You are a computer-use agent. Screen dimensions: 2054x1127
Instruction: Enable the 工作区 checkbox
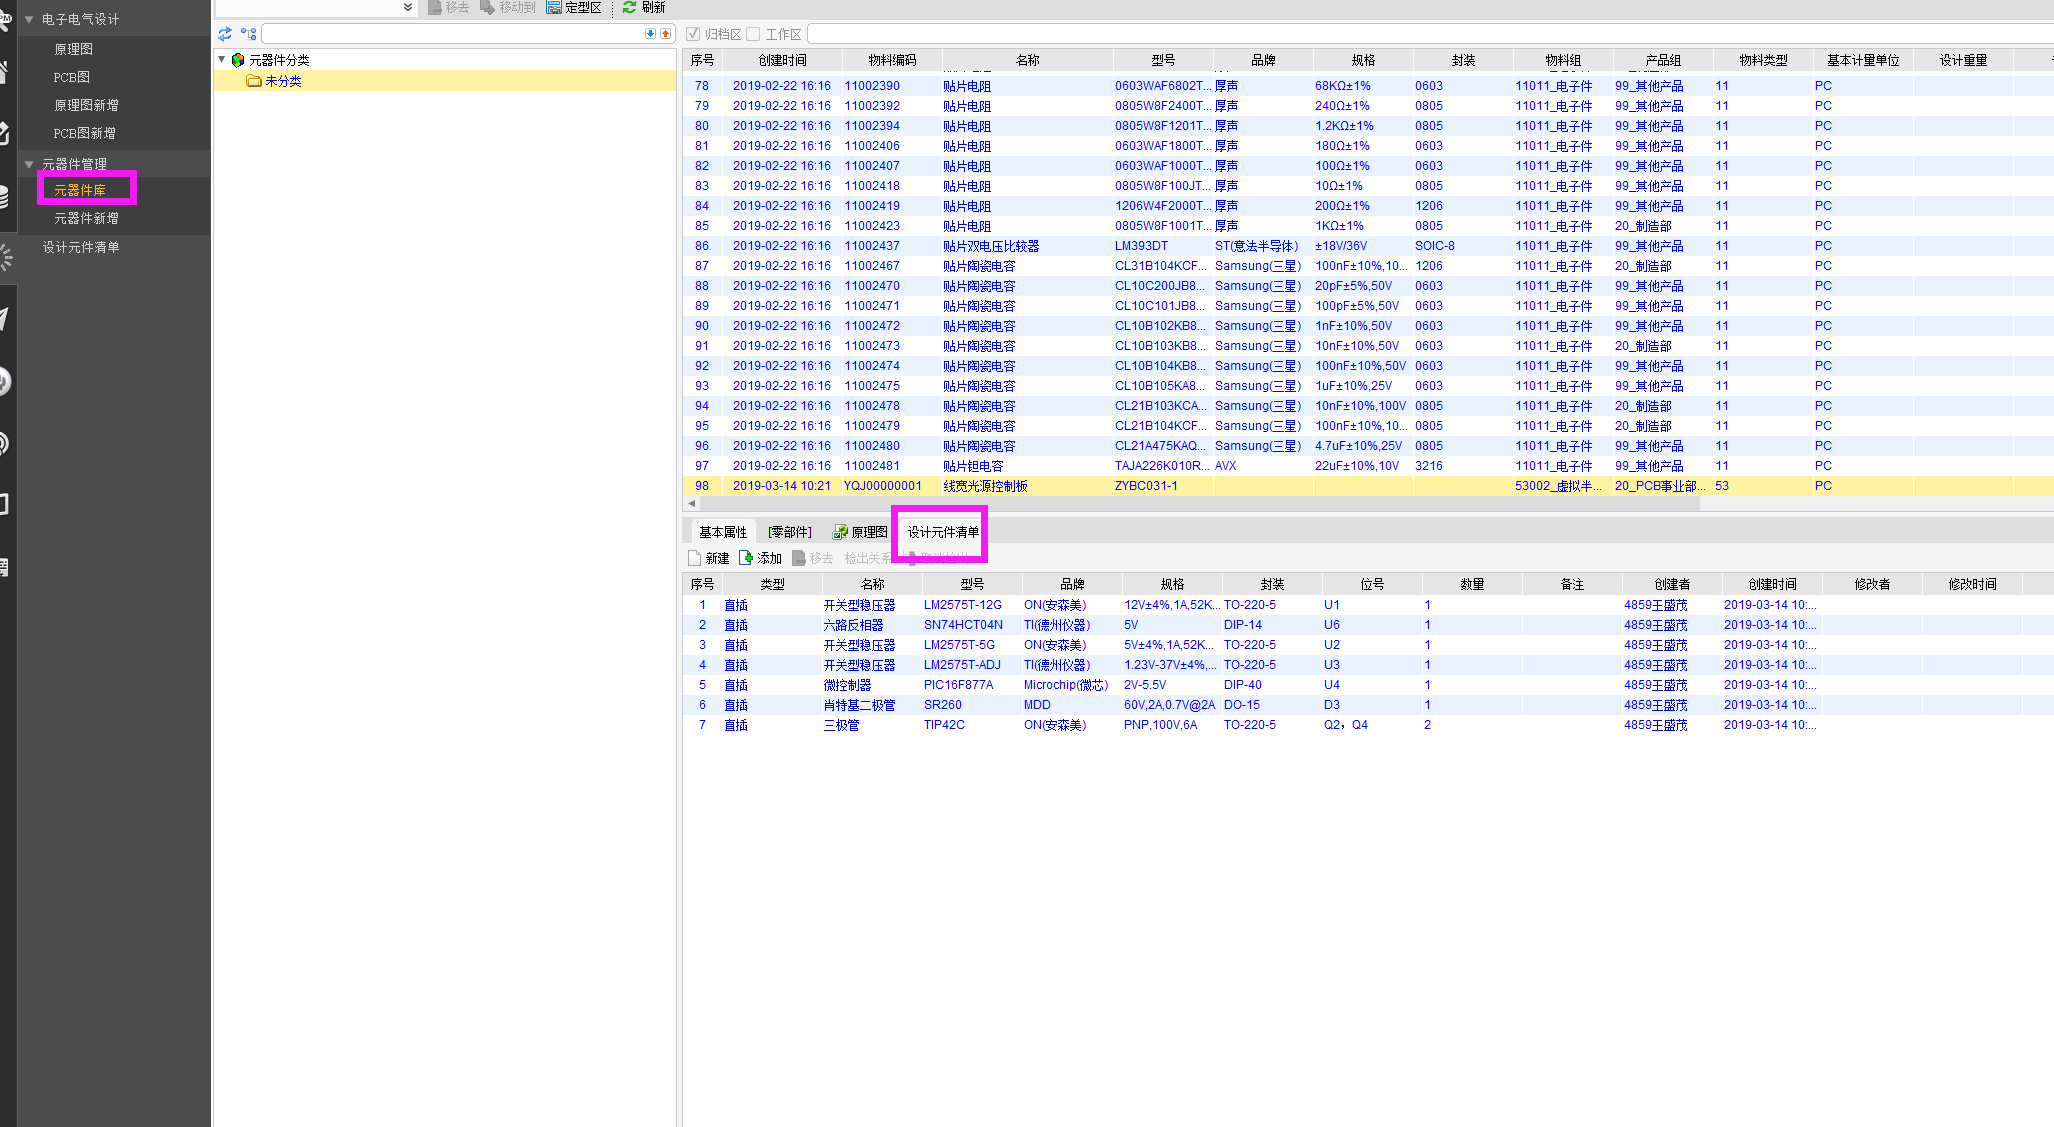[x=753, y=34]
